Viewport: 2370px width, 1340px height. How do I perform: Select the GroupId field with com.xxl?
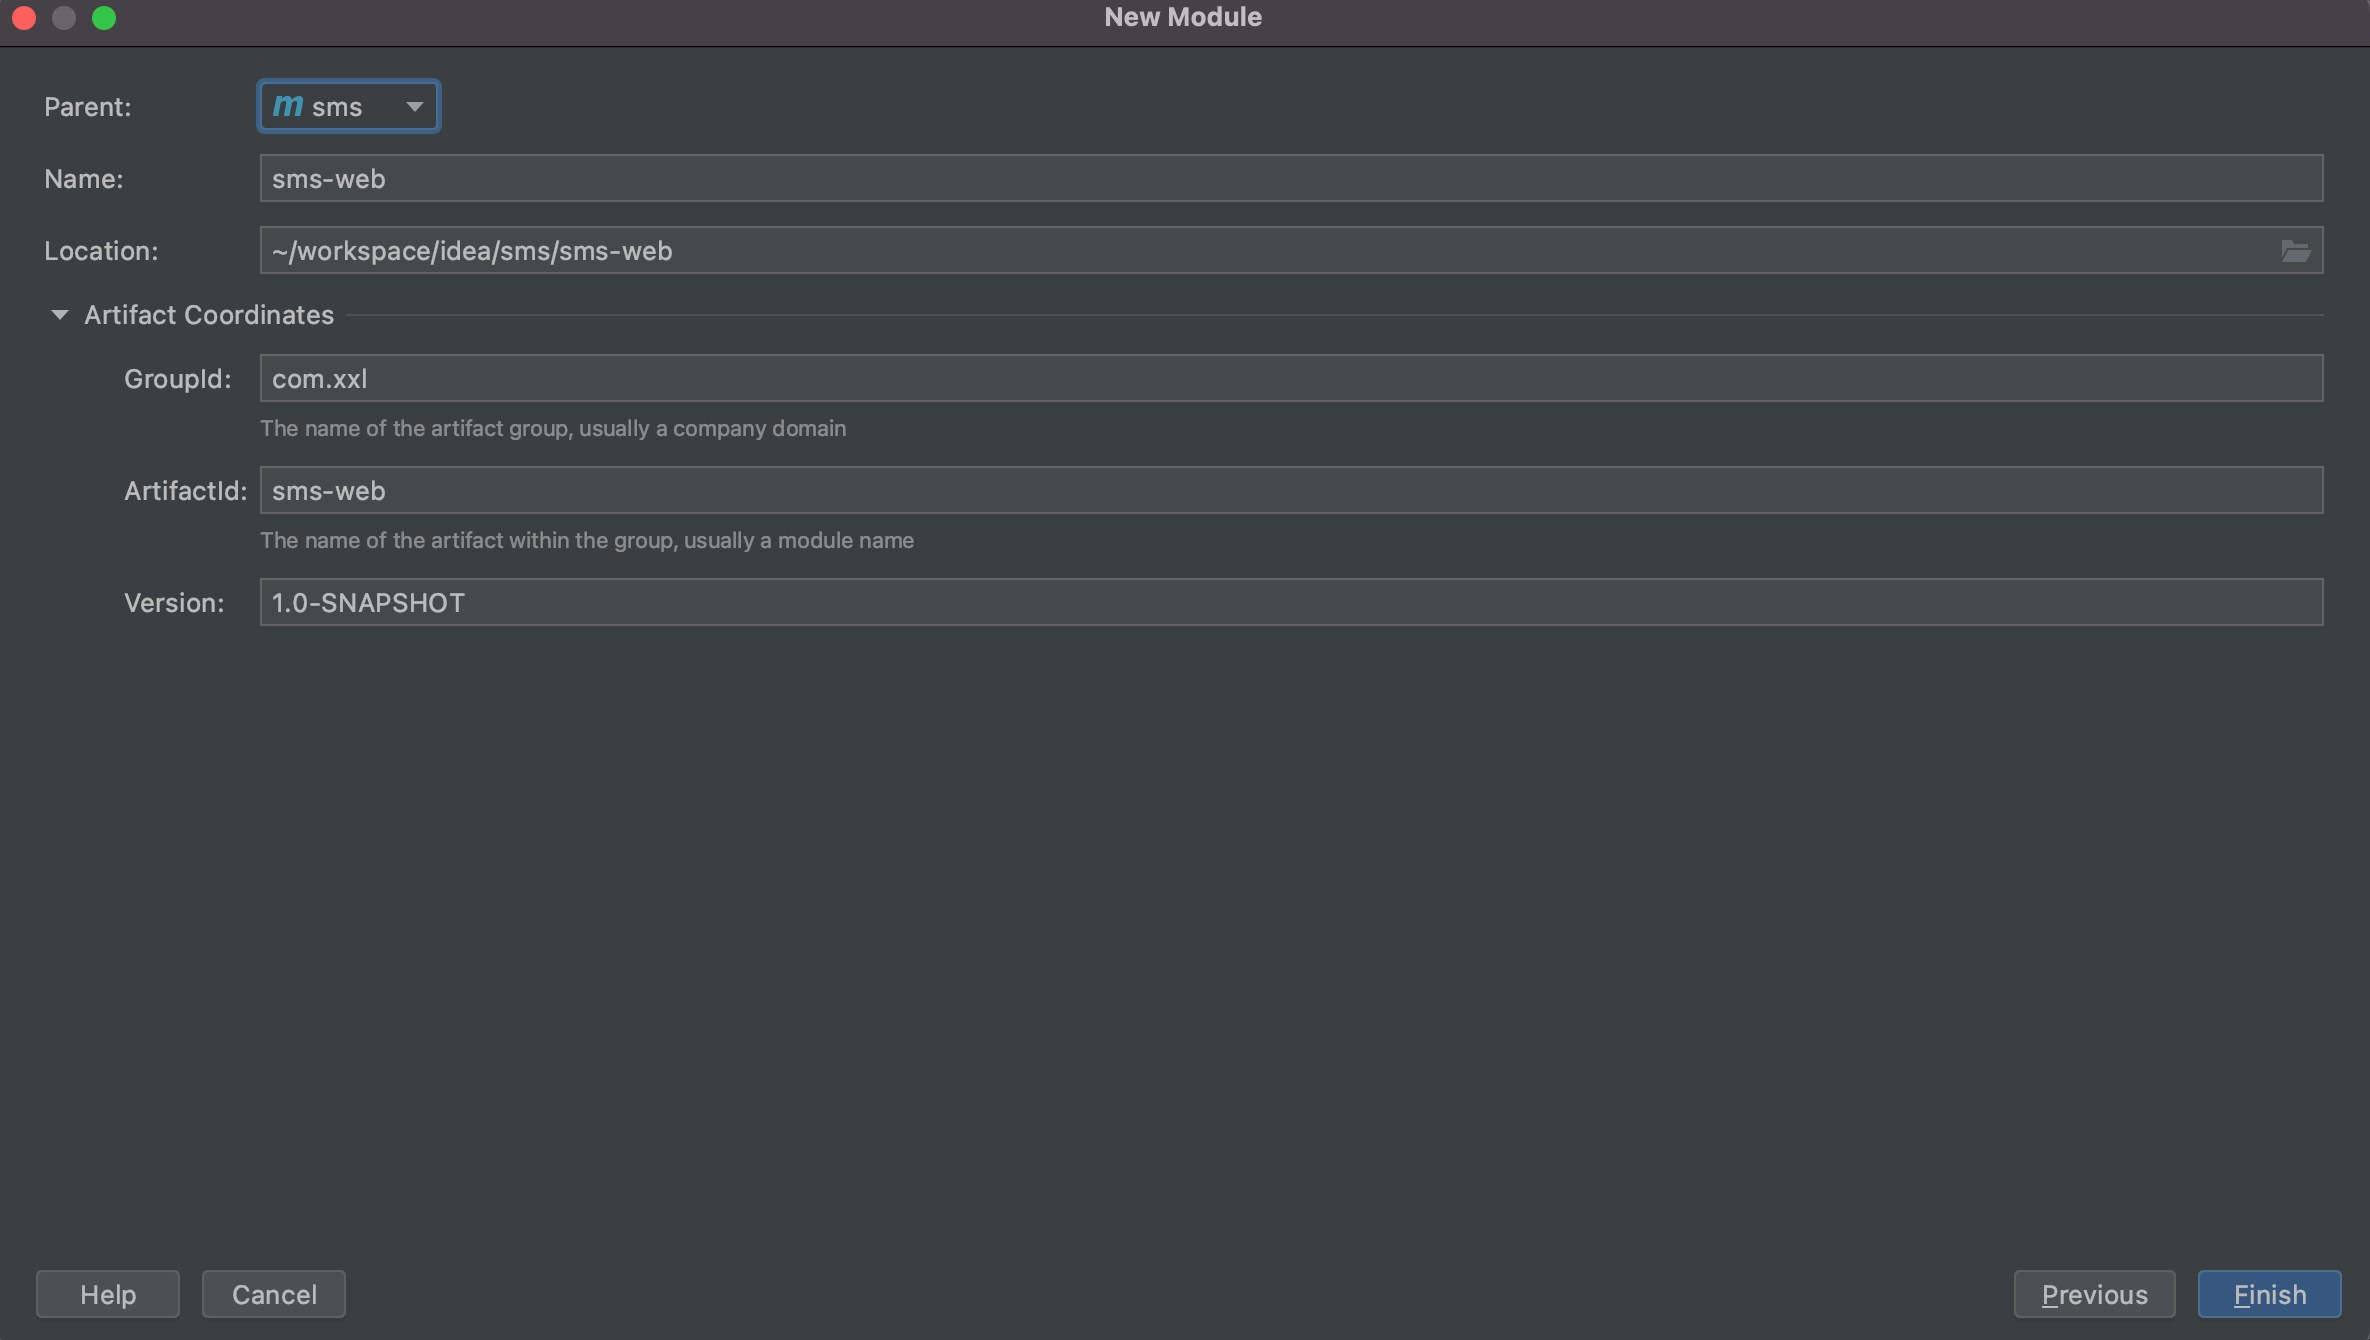1290,378
